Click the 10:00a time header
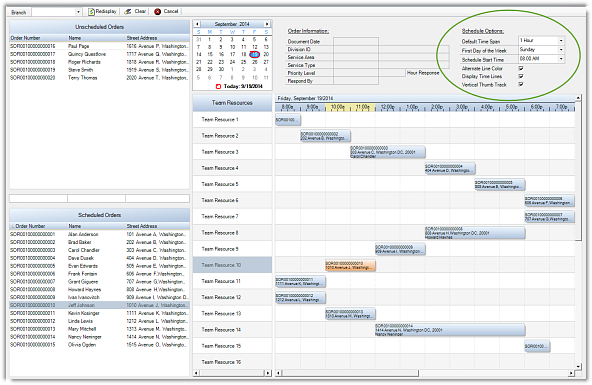 click(x=338, y=107)
